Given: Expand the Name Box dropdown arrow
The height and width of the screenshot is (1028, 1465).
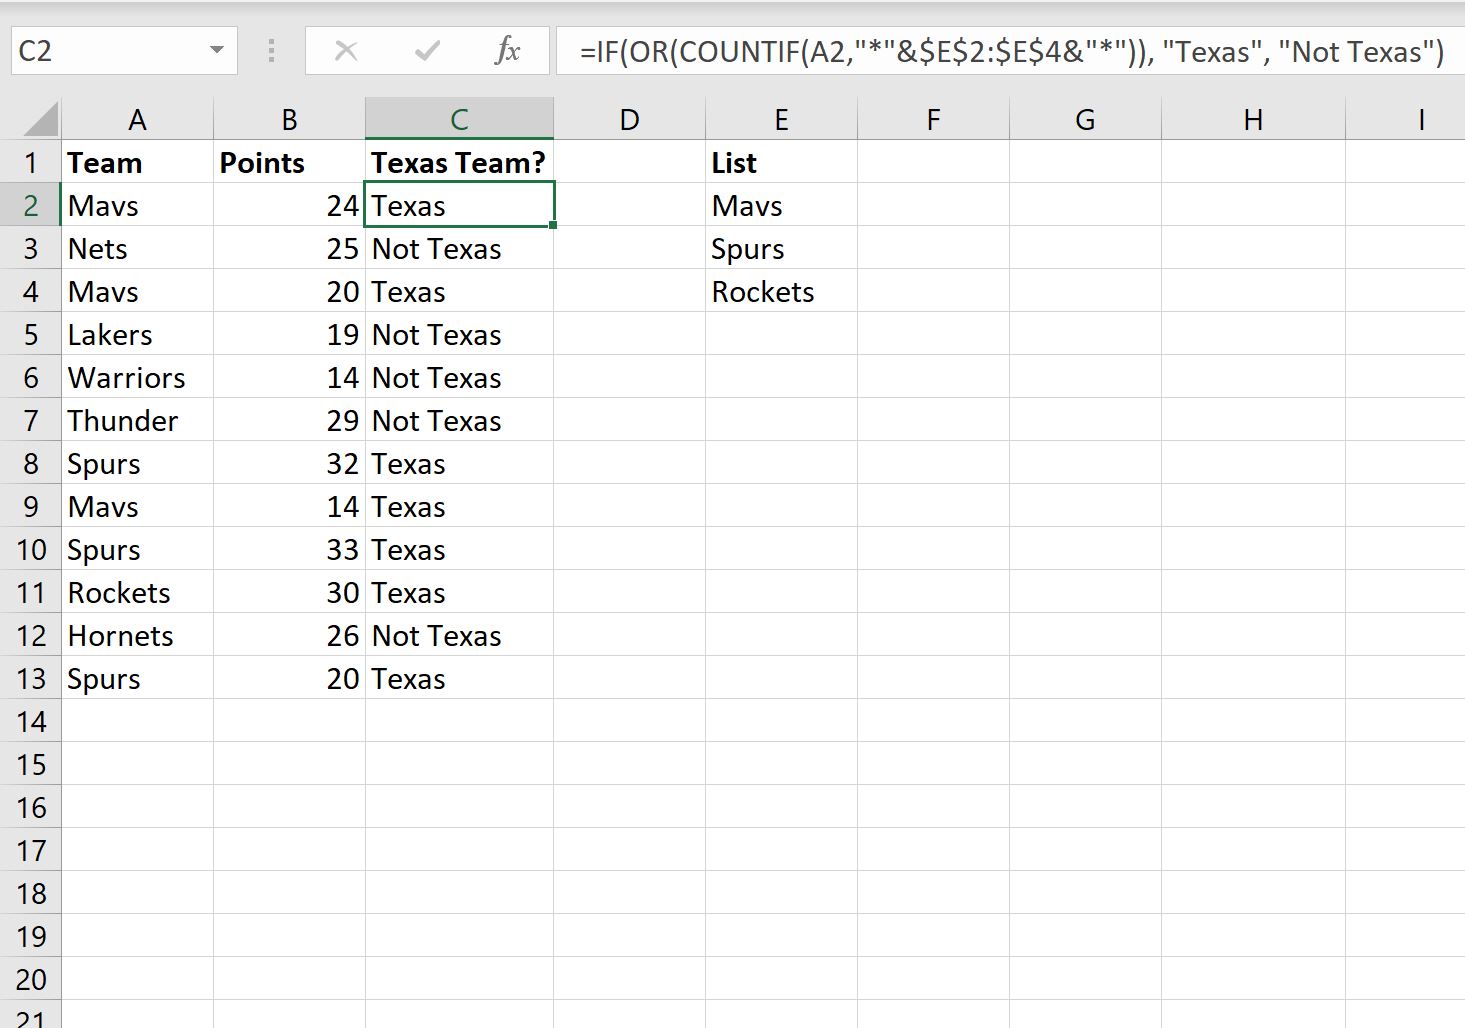Looking at the screenshot, I should (216, 51).
